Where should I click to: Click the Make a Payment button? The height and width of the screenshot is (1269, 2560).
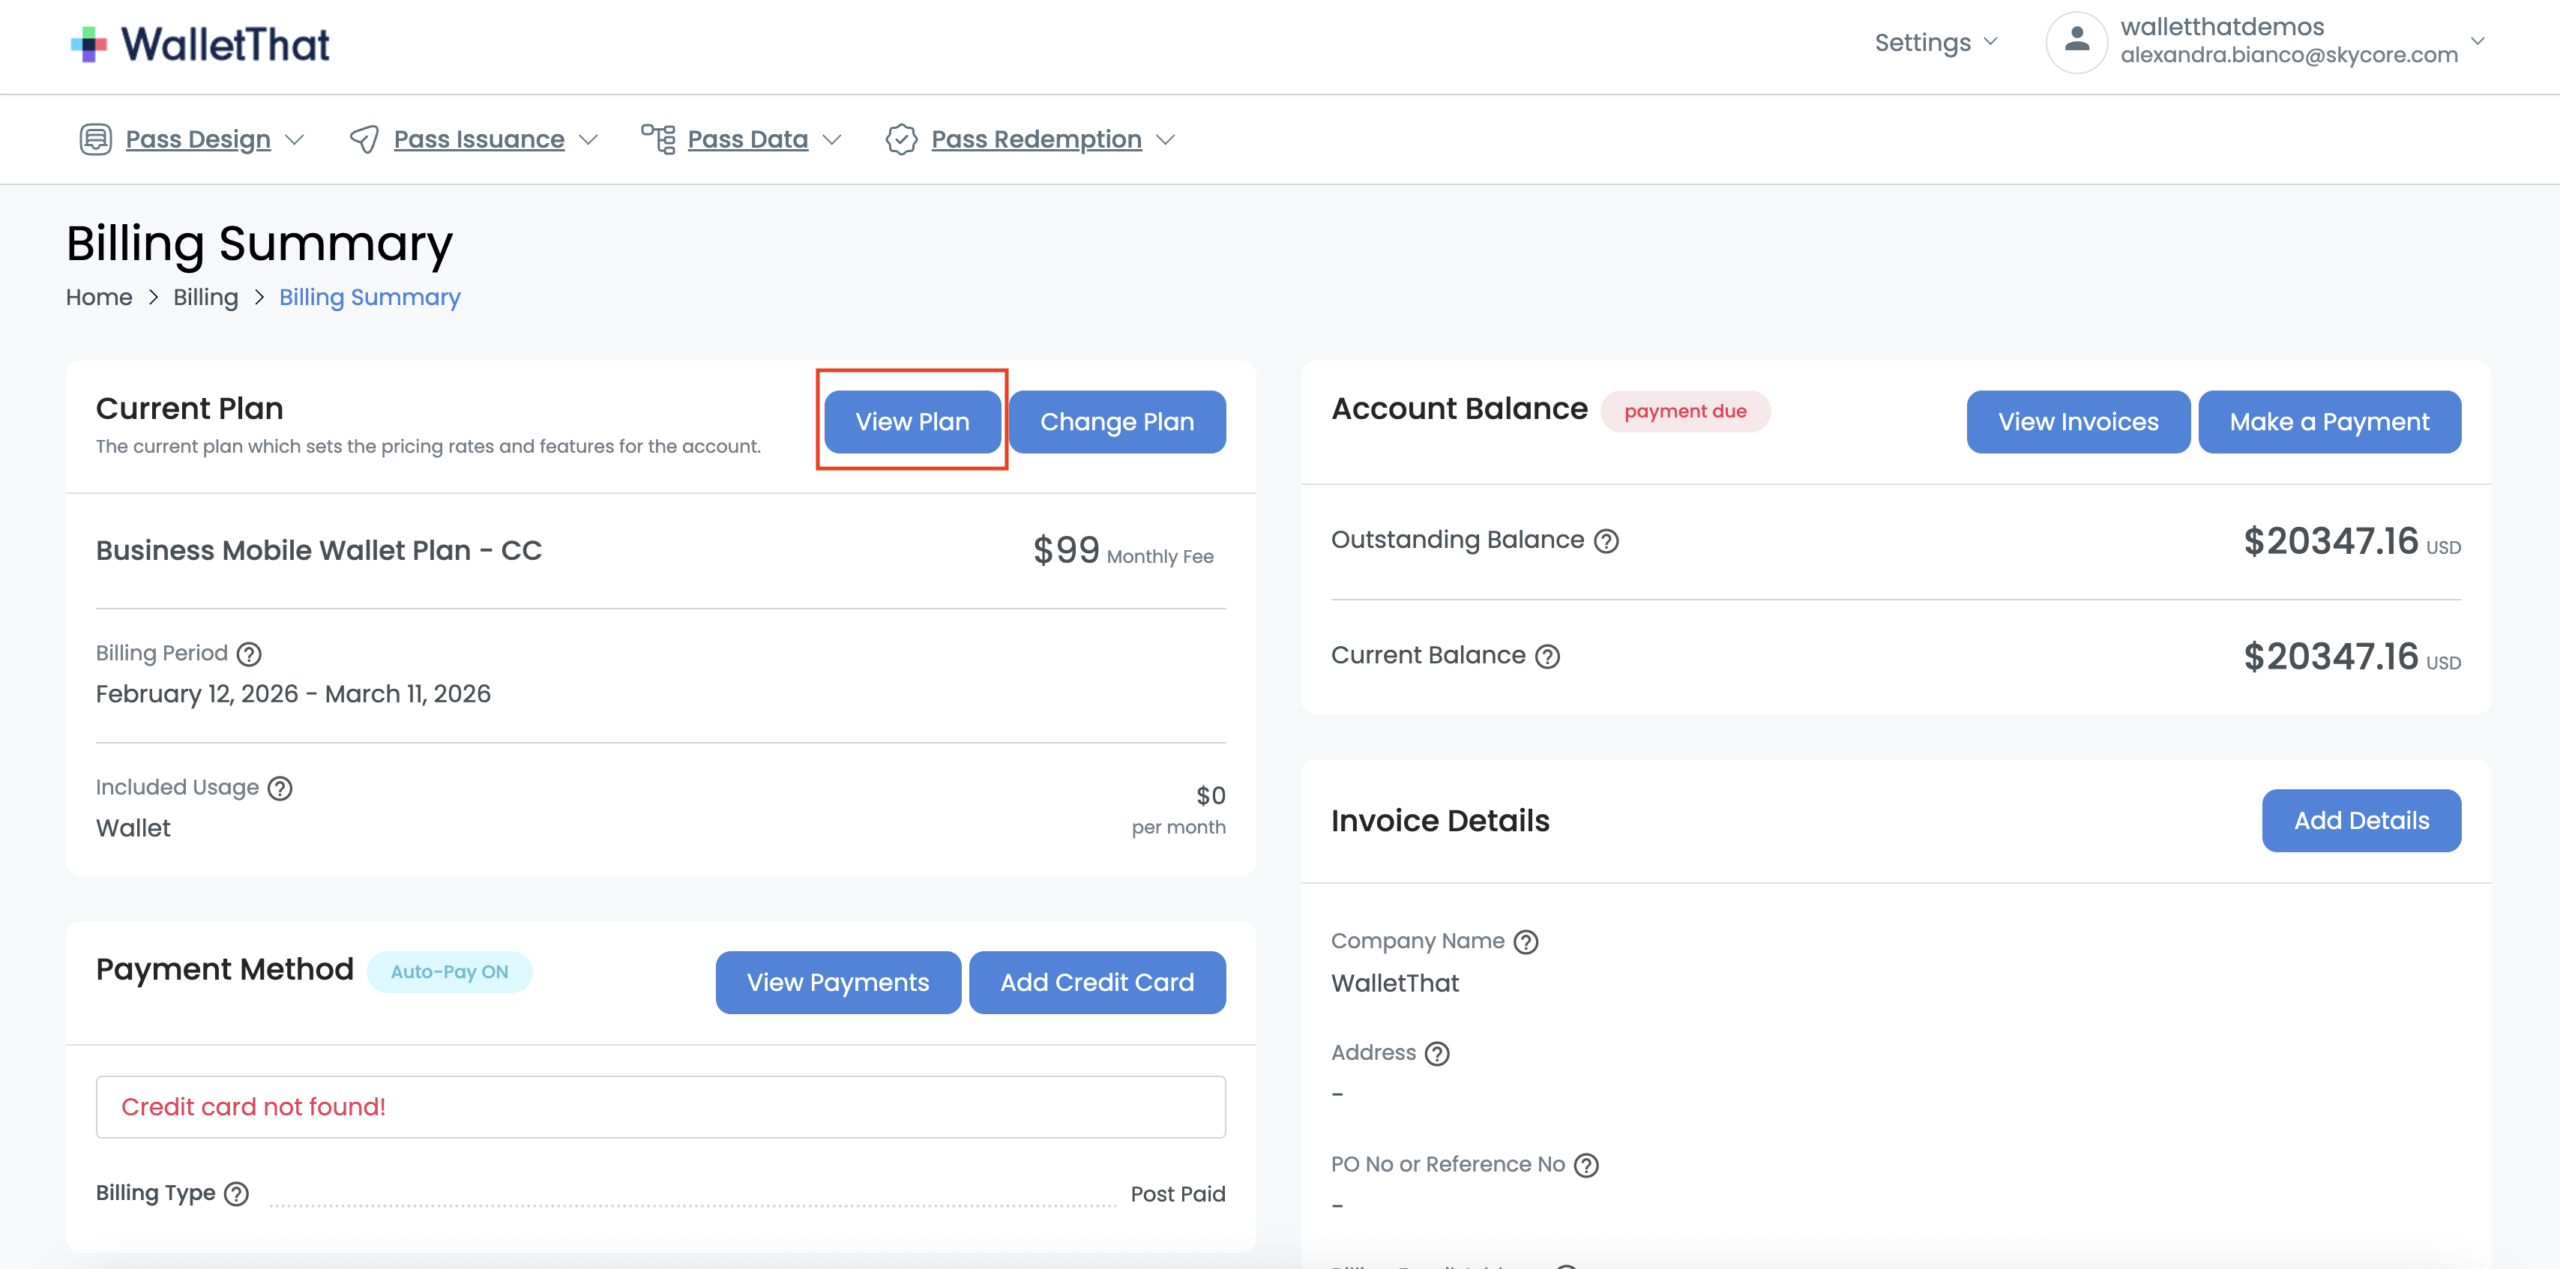[2329, 422]
